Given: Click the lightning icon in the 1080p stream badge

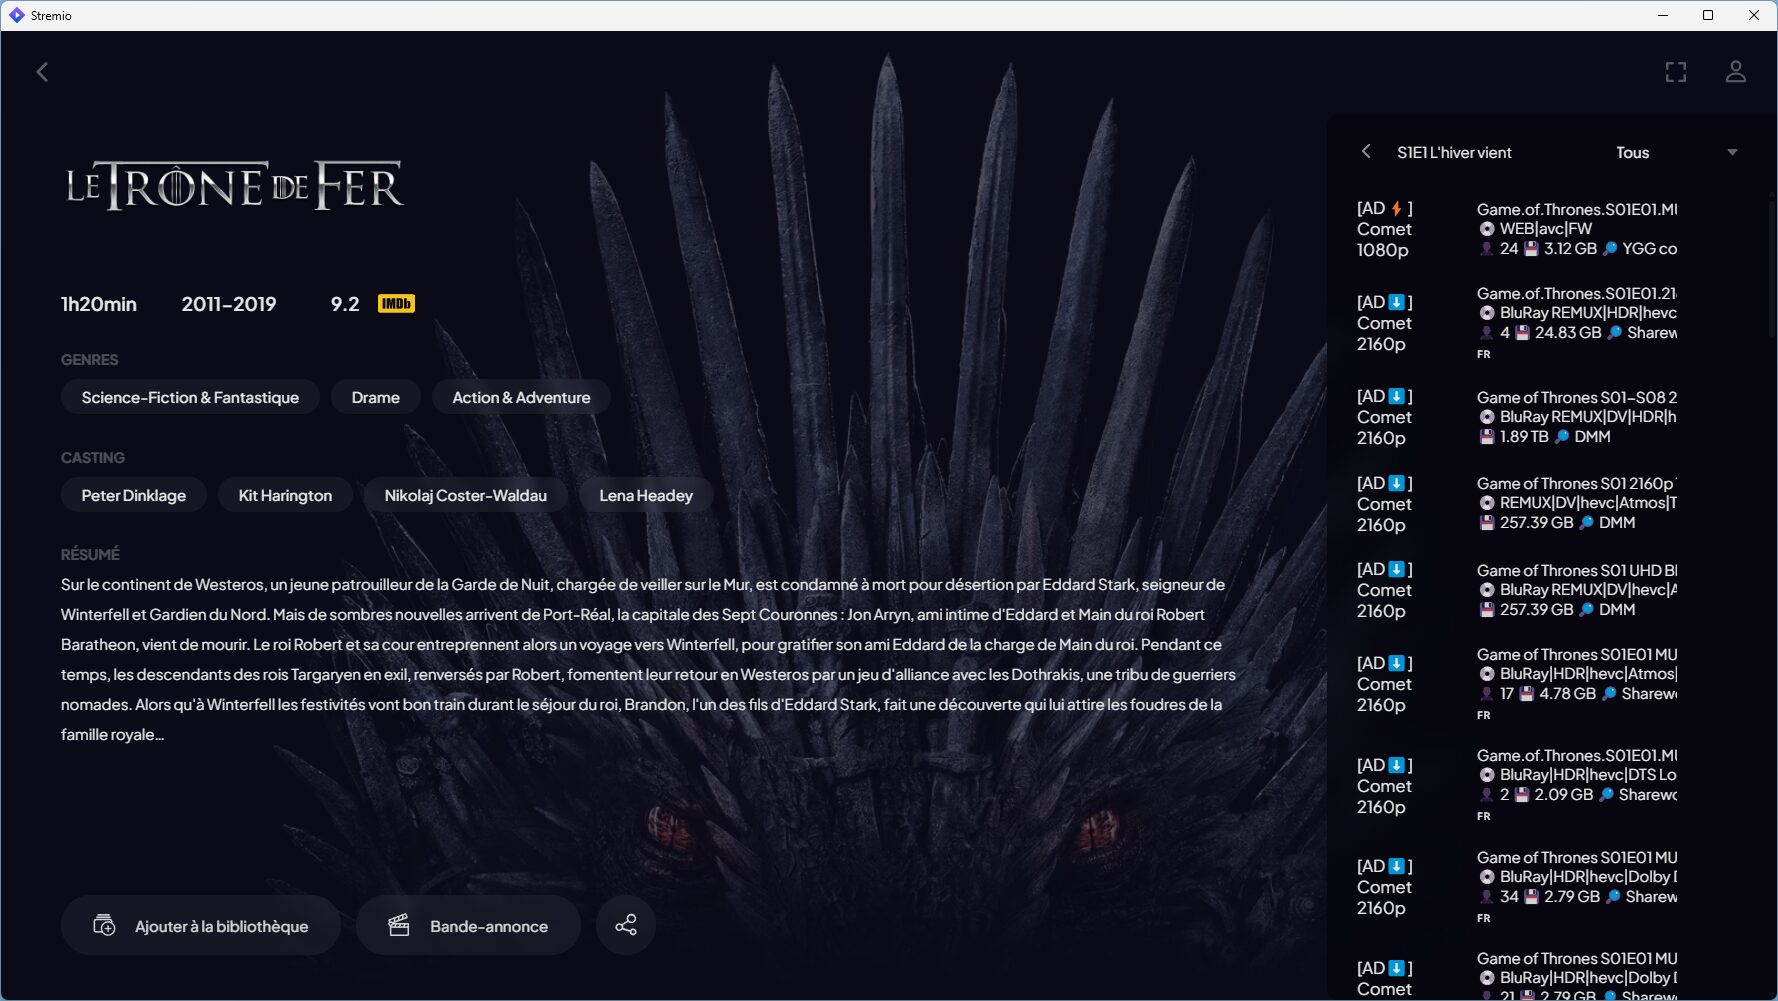Looking at the screenshot, I should (x=1397, y=208).
